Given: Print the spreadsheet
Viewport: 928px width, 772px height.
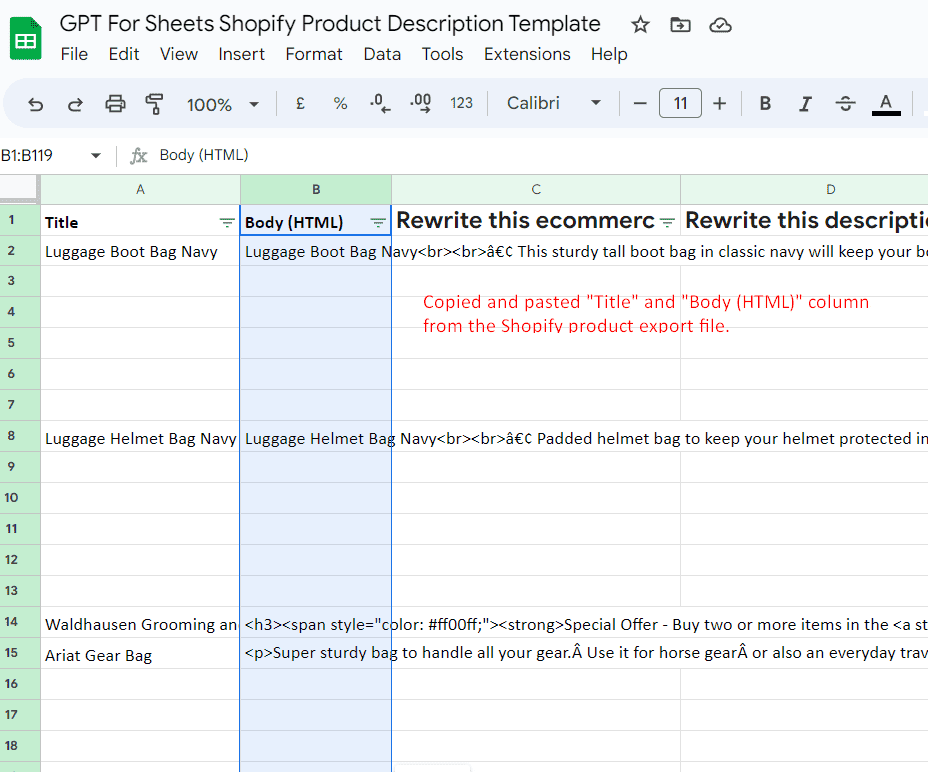Looking at the screenshot, I should tap(115, 104).
